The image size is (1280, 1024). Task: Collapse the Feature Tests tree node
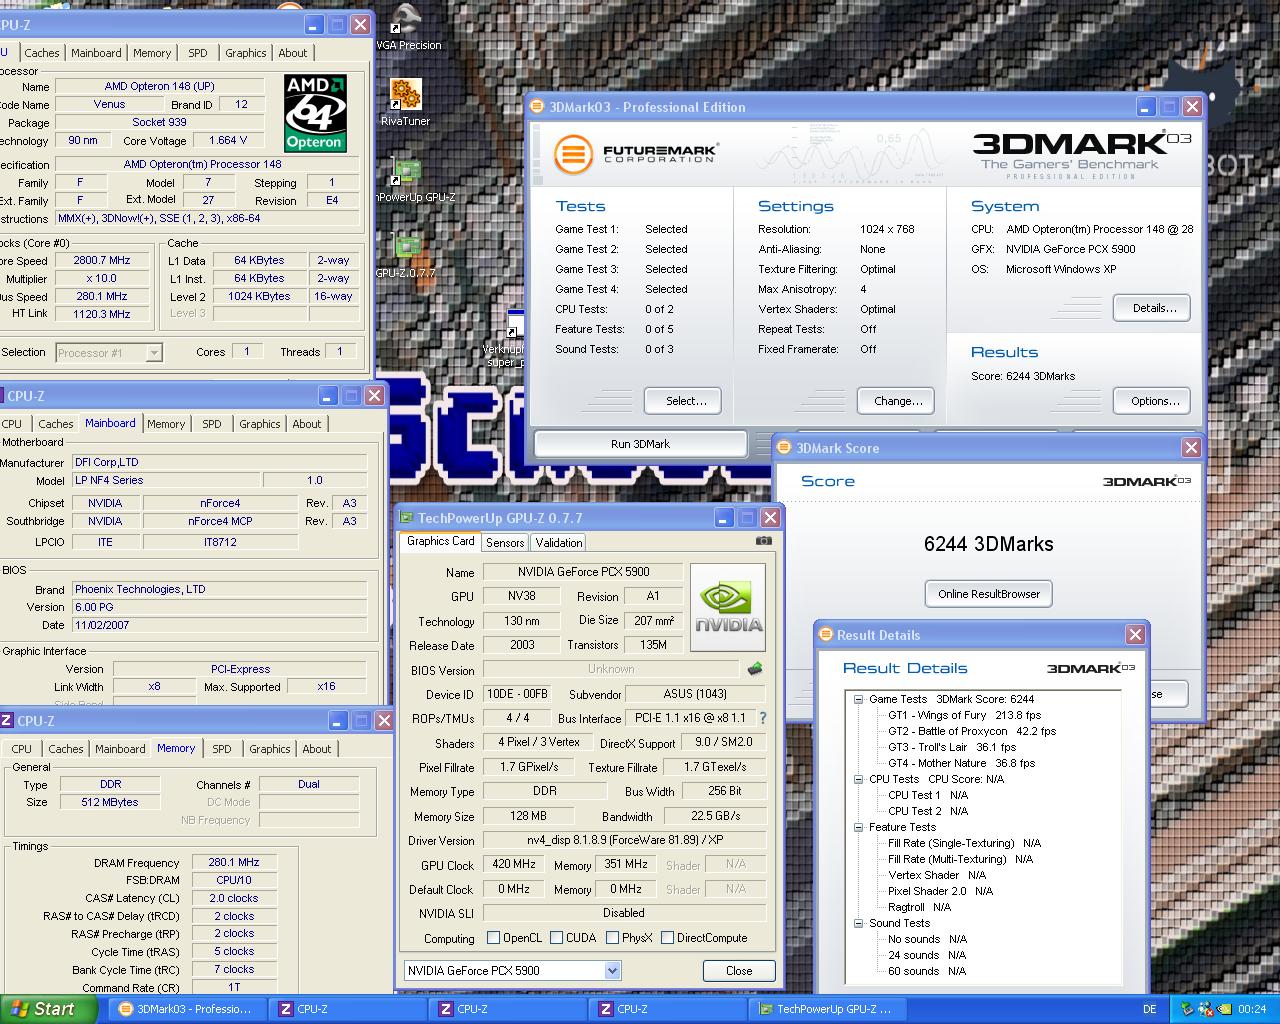858,827
